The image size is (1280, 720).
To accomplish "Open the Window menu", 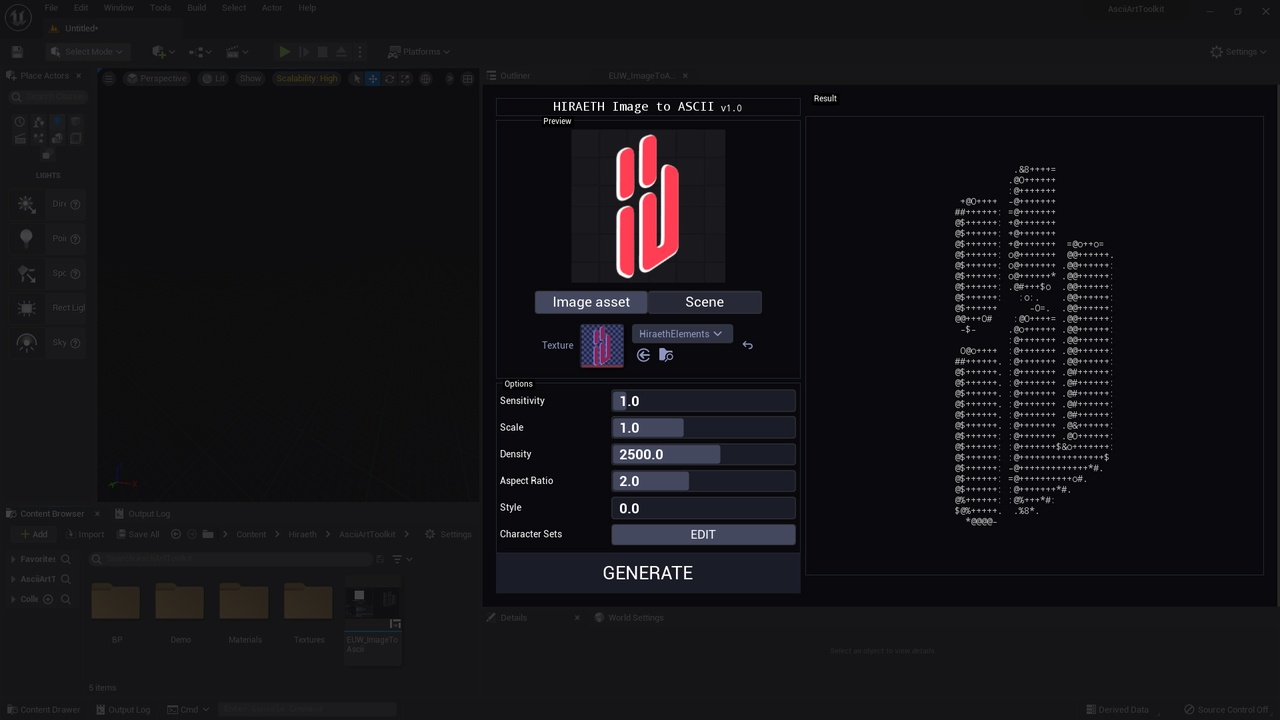I will [118, 8].
